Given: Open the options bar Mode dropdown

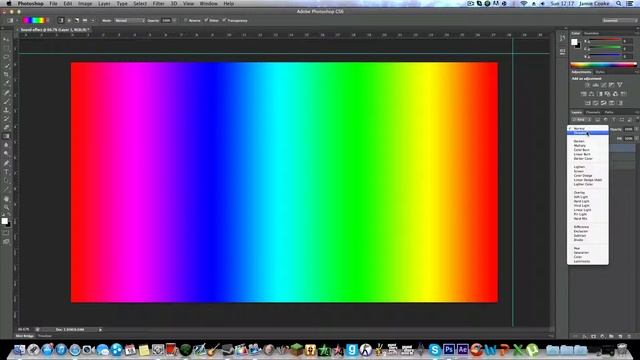Looking at the screenshot, I should 129,20.
